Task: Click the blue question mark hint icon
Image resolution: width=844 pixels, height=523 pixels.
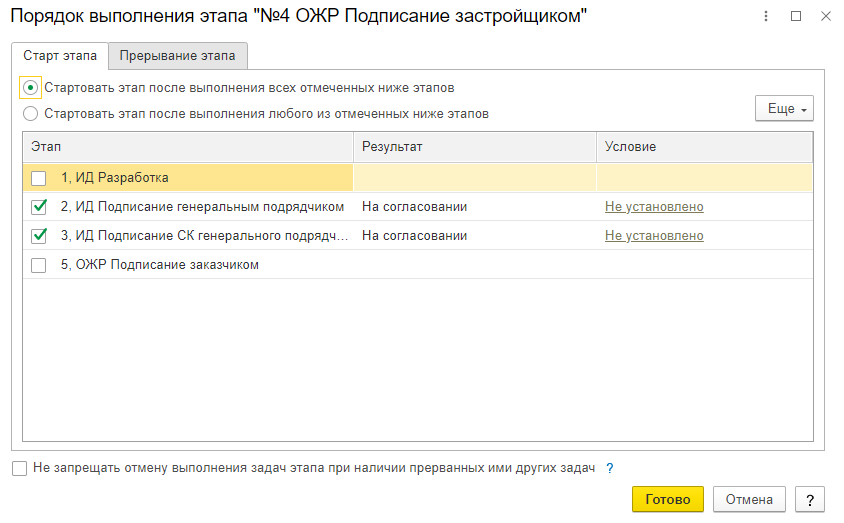Action: (x=609, y=468)
